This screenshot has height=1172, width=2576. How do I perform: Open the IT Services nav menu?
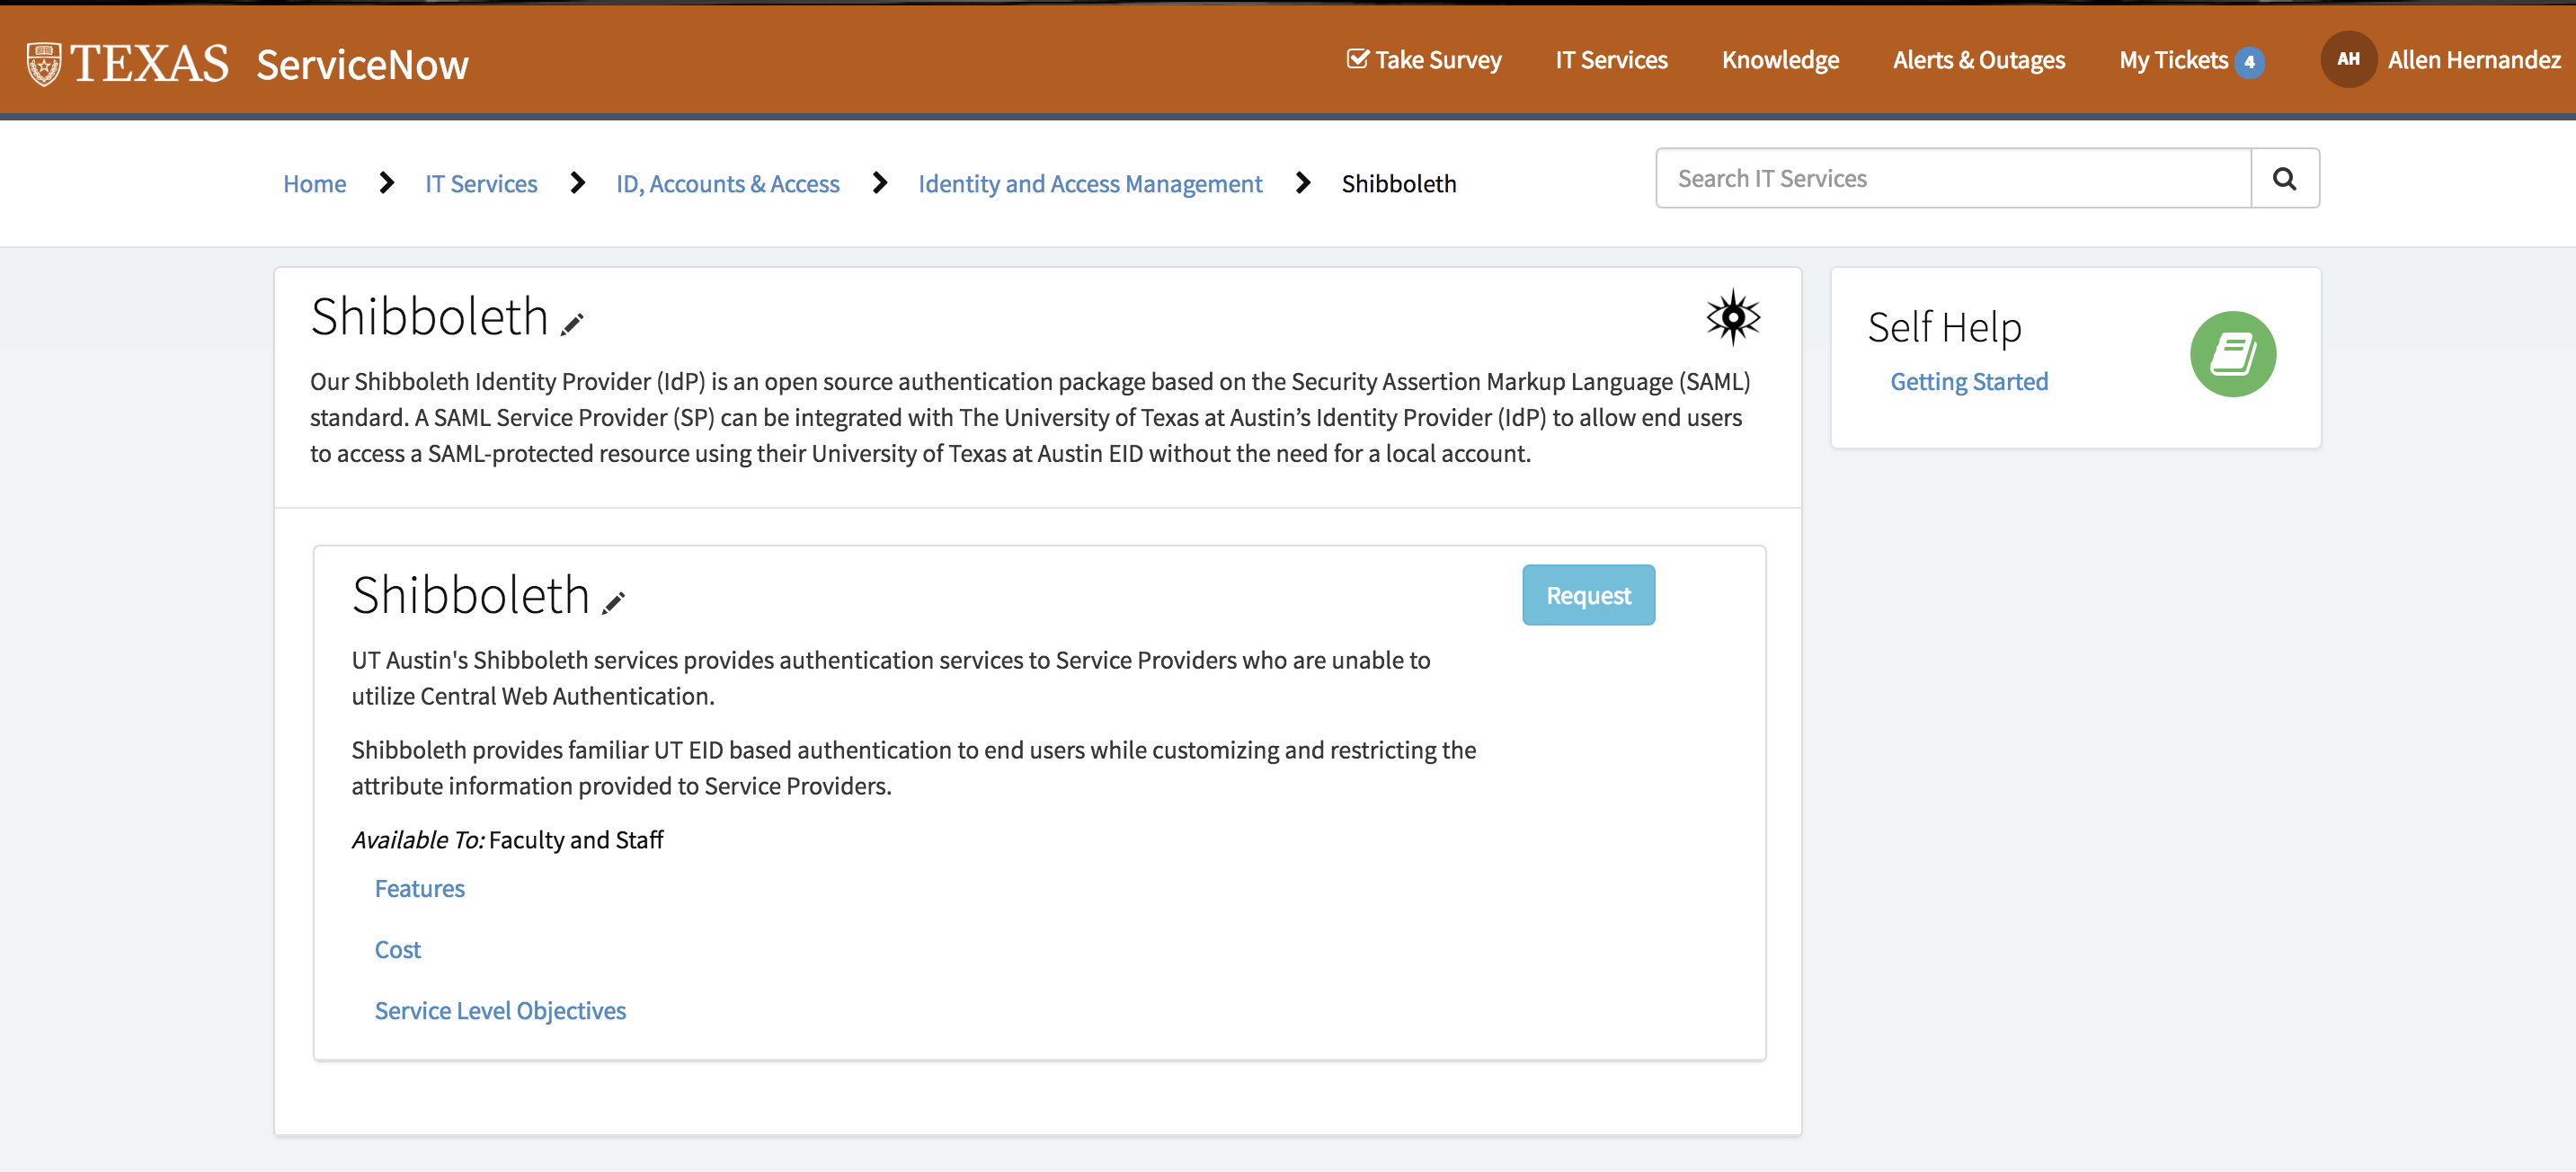1611,60
